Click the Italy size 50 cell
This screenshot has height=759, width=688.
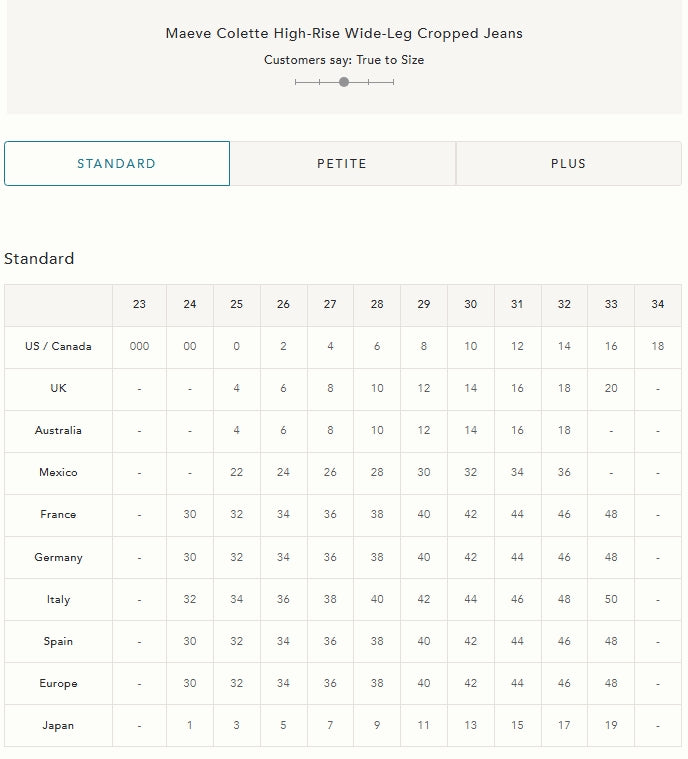pos(611,599)
